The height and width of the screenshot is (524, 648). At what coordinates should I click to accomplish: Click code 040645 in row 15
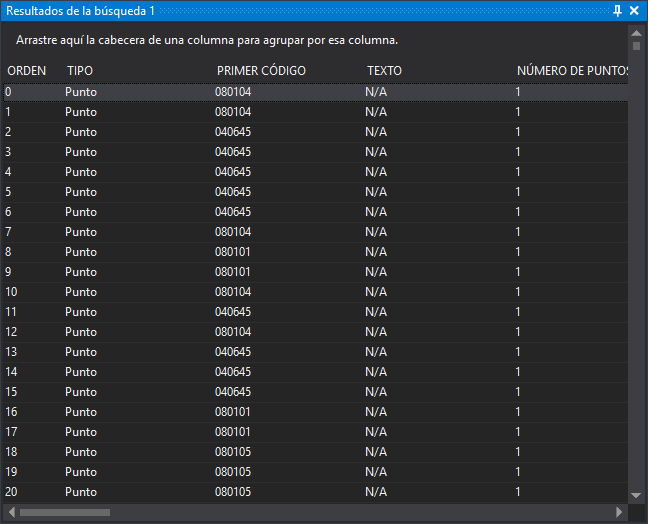coord(233,392)
